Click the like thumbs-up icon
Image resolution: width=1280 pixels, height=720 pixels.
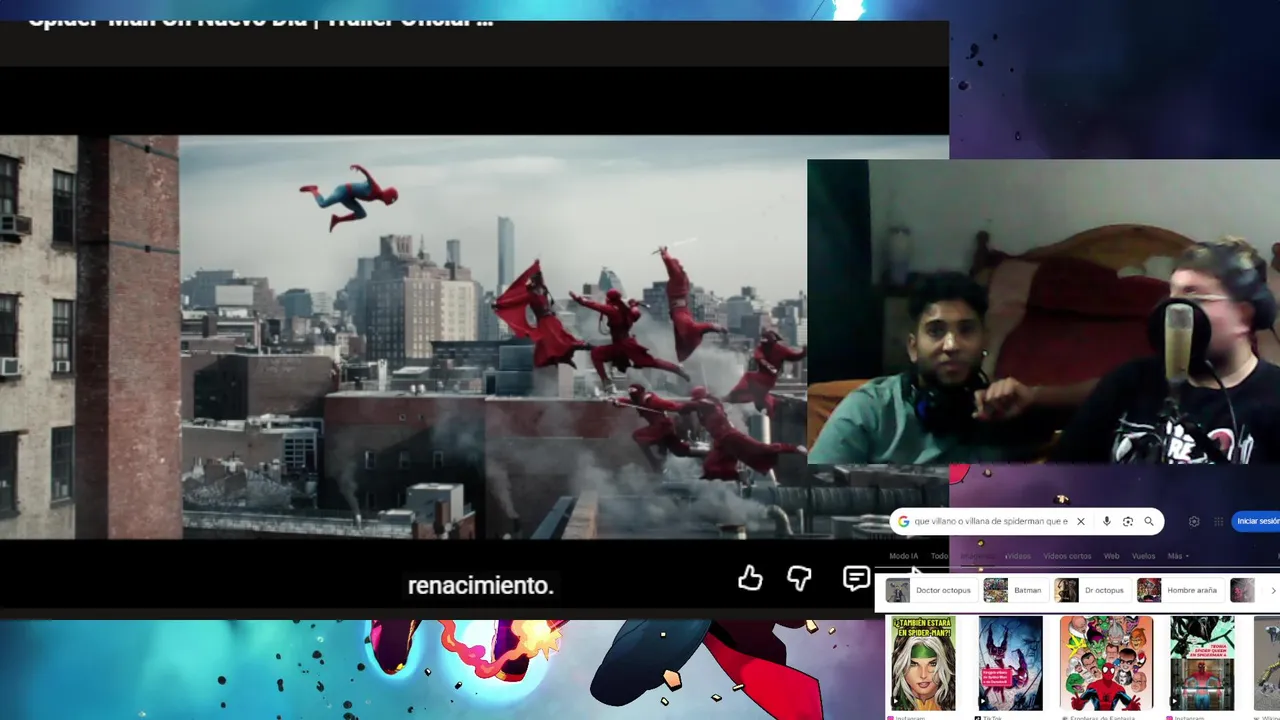[750, 578]
